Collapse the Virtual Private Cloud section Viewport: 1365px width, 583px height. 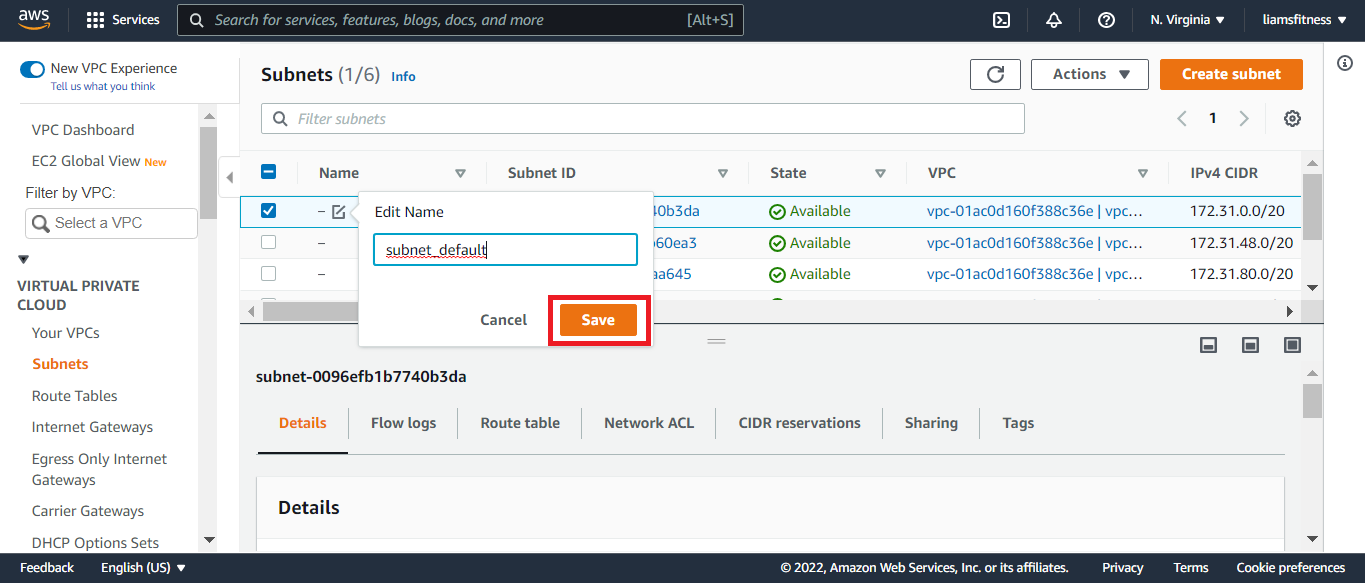pos(24,260)
